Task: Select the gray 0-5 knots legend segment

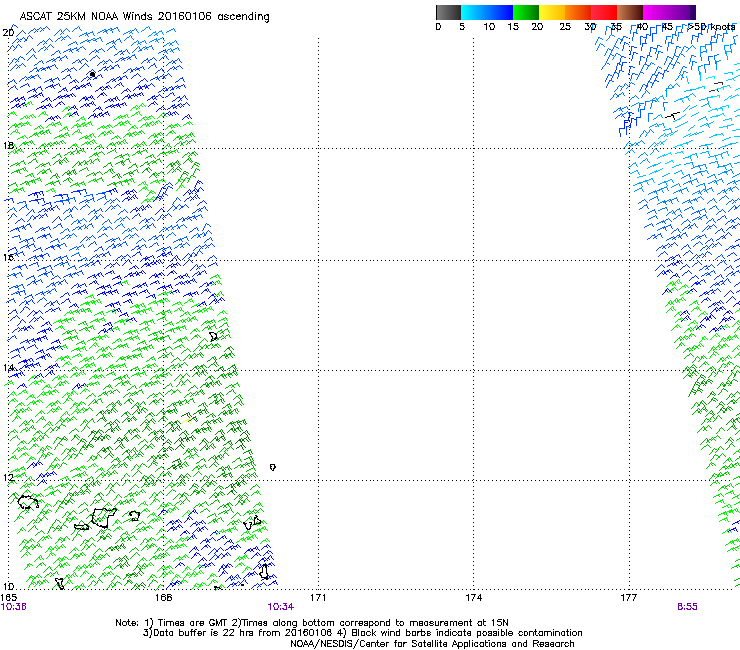Action: (448, 12)
